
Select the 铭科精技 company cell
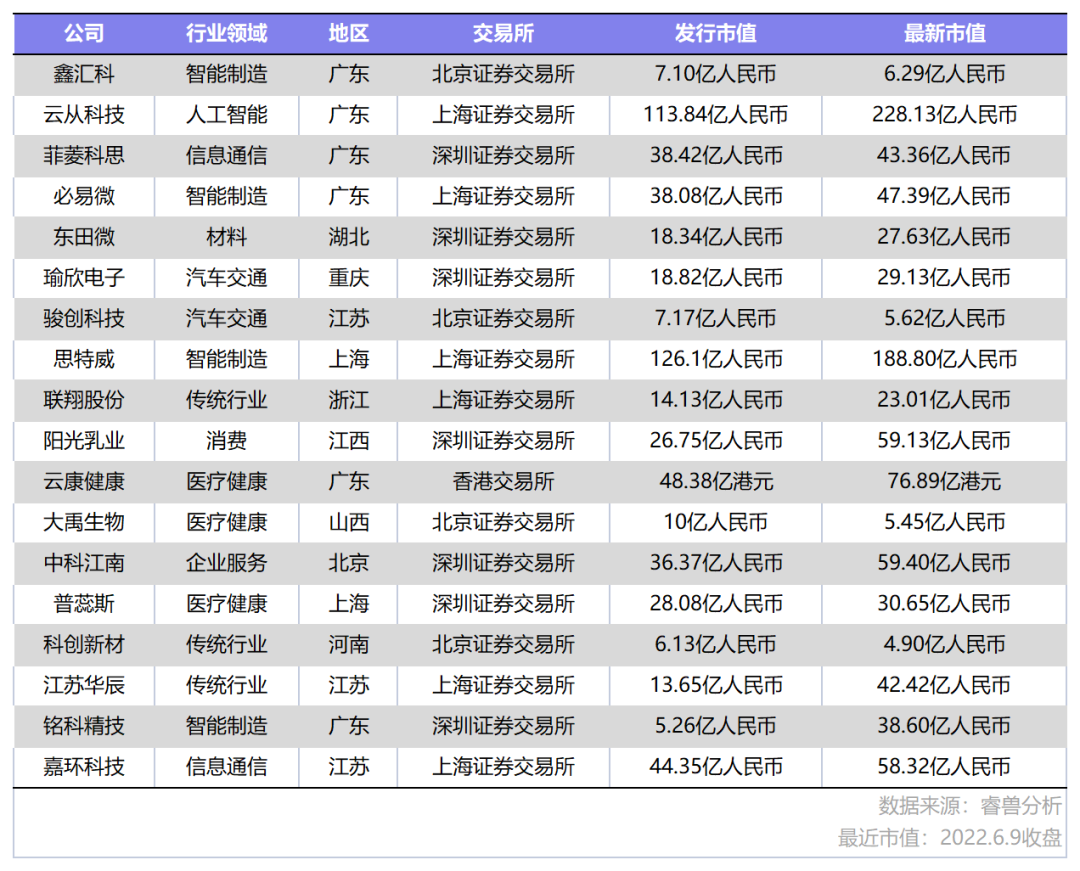pyautogui.click(x=84, y=726)
